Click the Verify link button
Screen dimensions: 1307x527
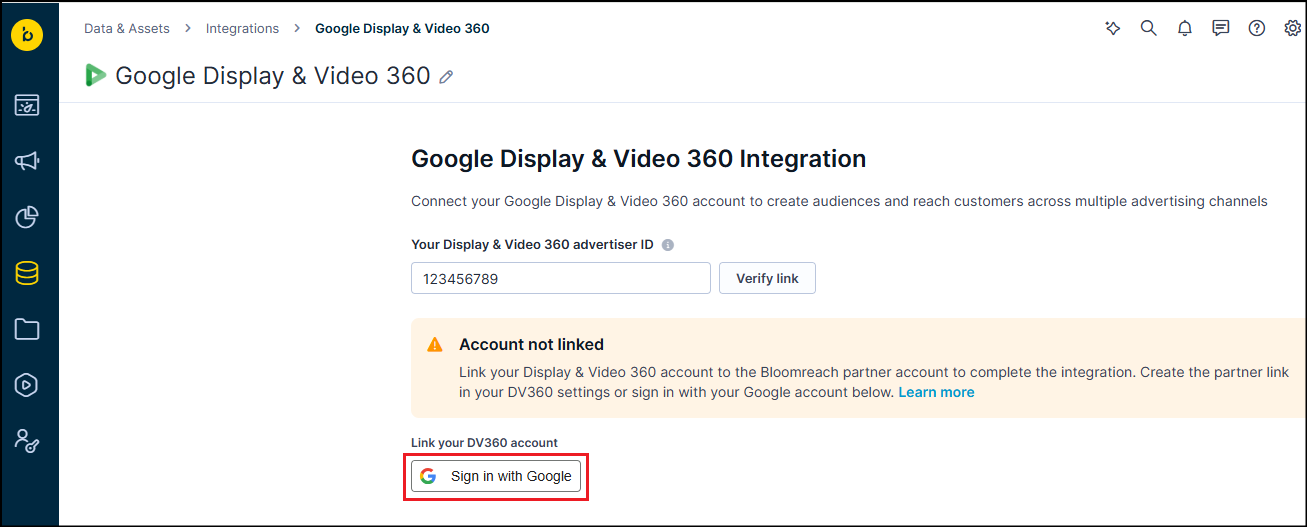[767, 278]
